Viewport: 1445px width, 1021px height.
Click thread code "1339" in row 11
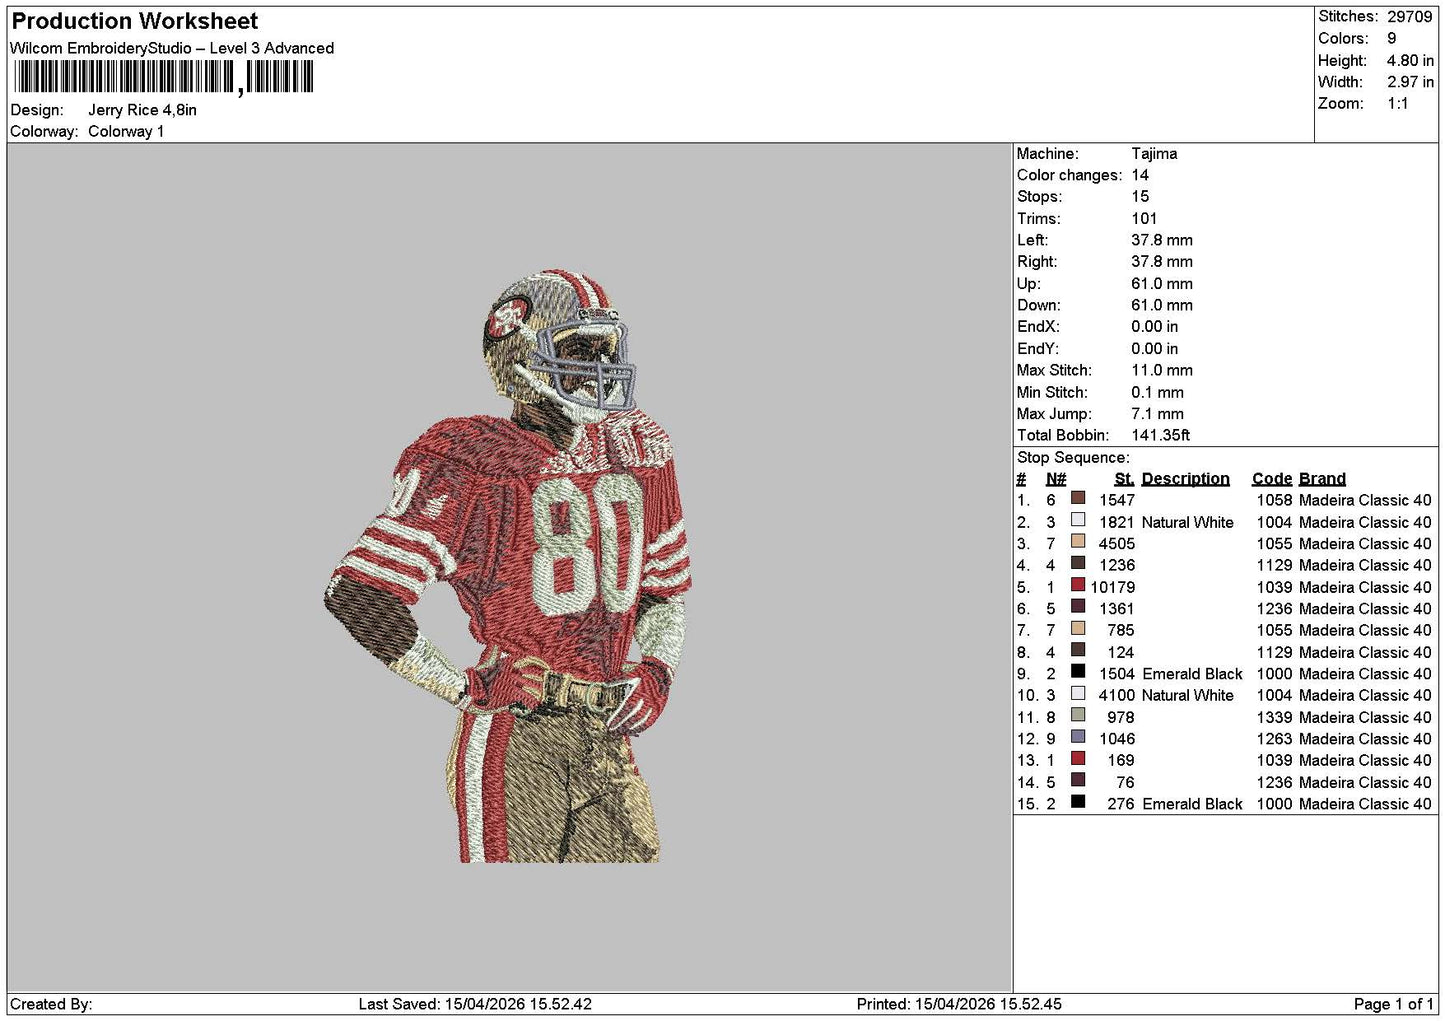1275,717
